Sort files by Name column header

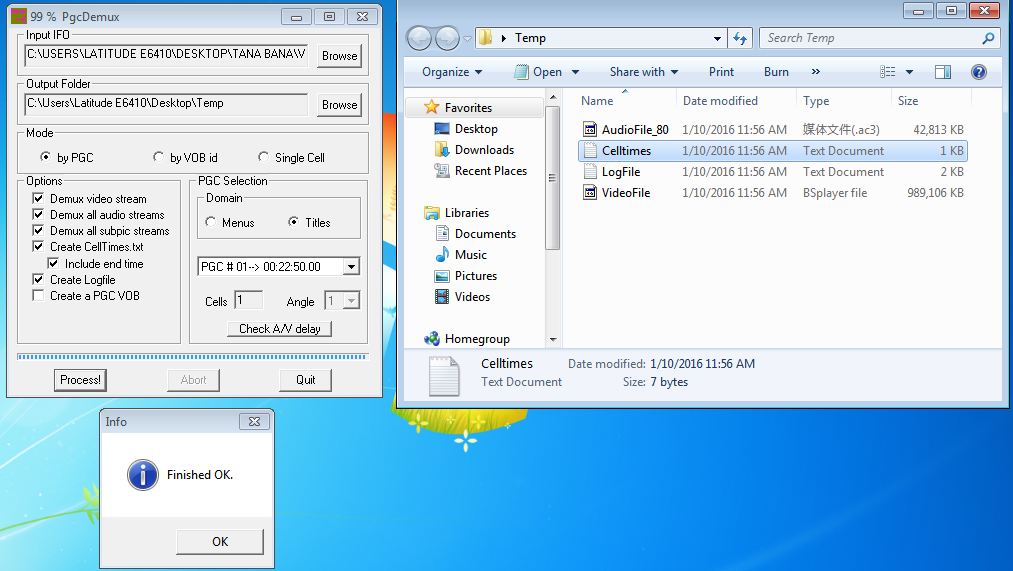coord(597,101)
